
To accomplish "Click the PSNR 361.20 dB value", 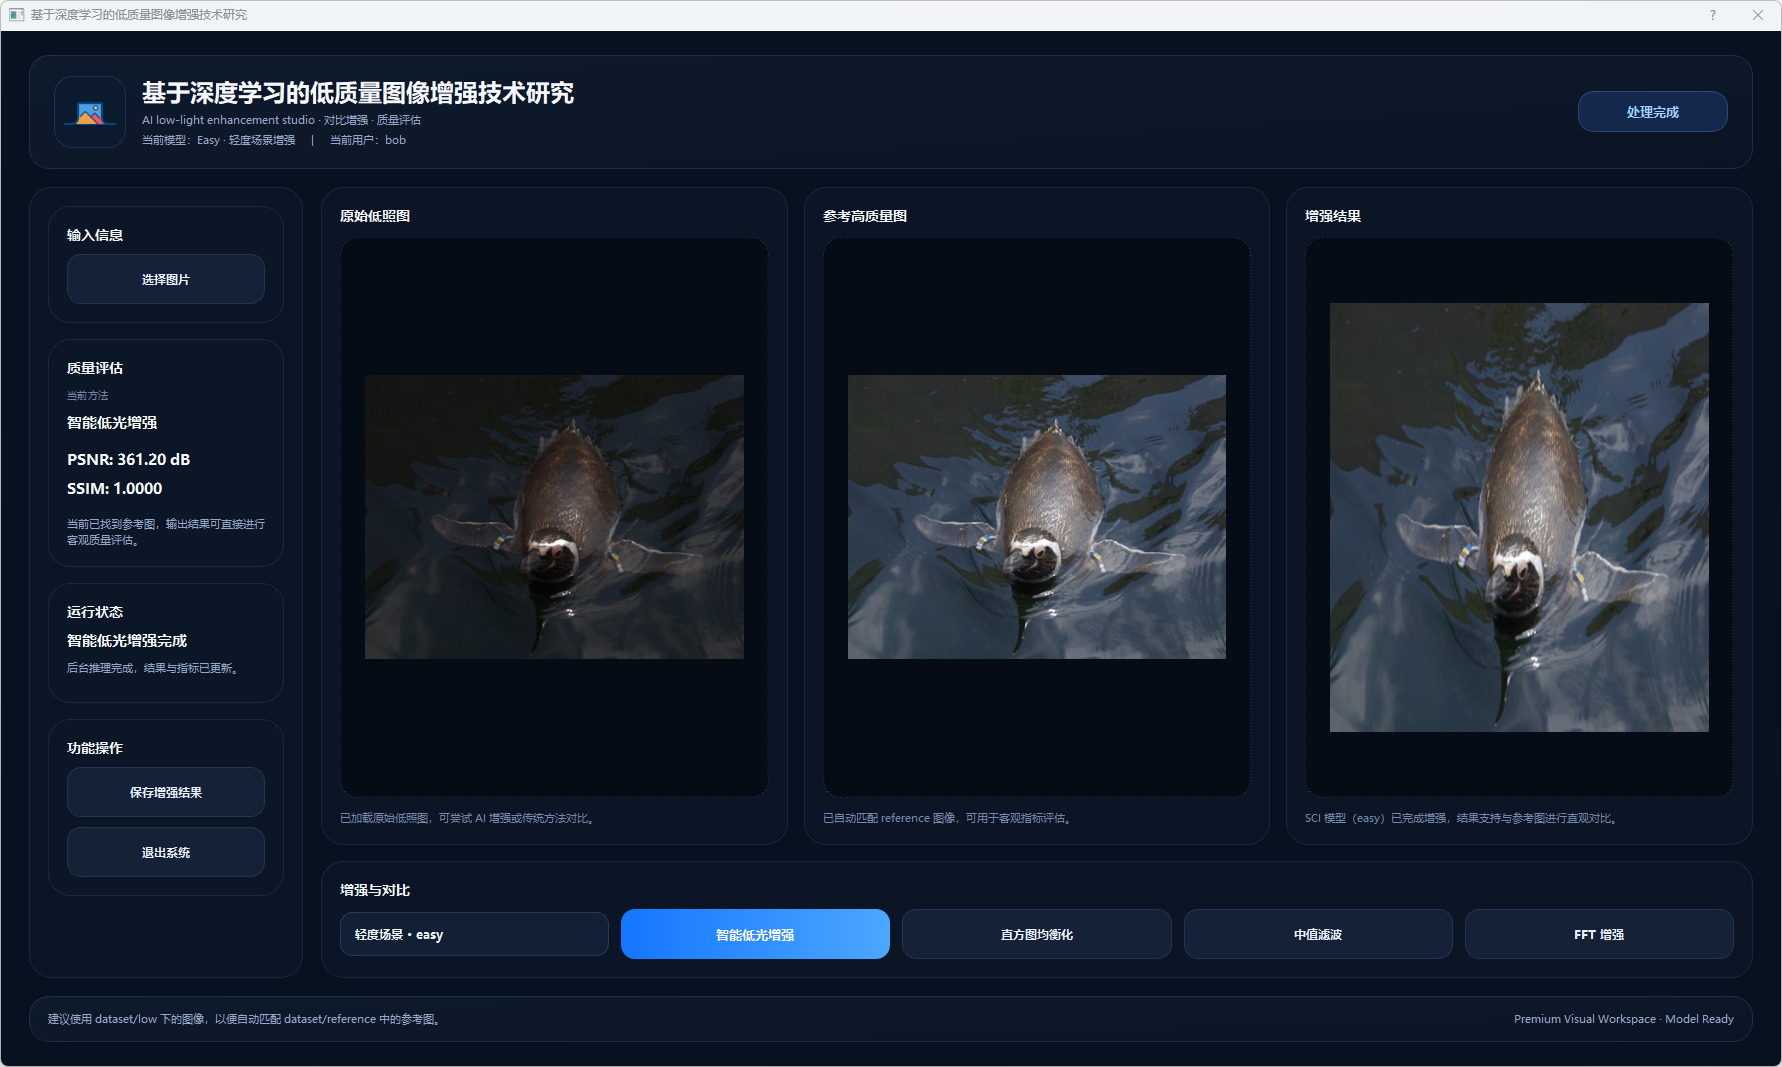I will [128, 460].
